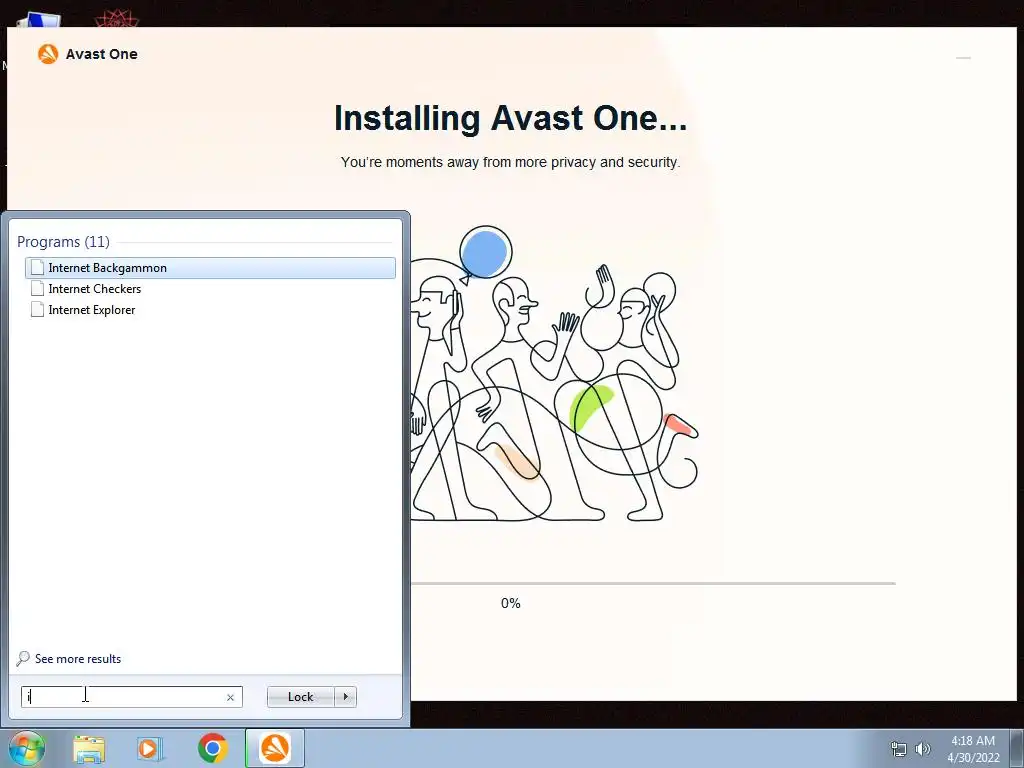Minimize the Avast One installer window
The image size is (1024, 768).
tap(963, 58)
